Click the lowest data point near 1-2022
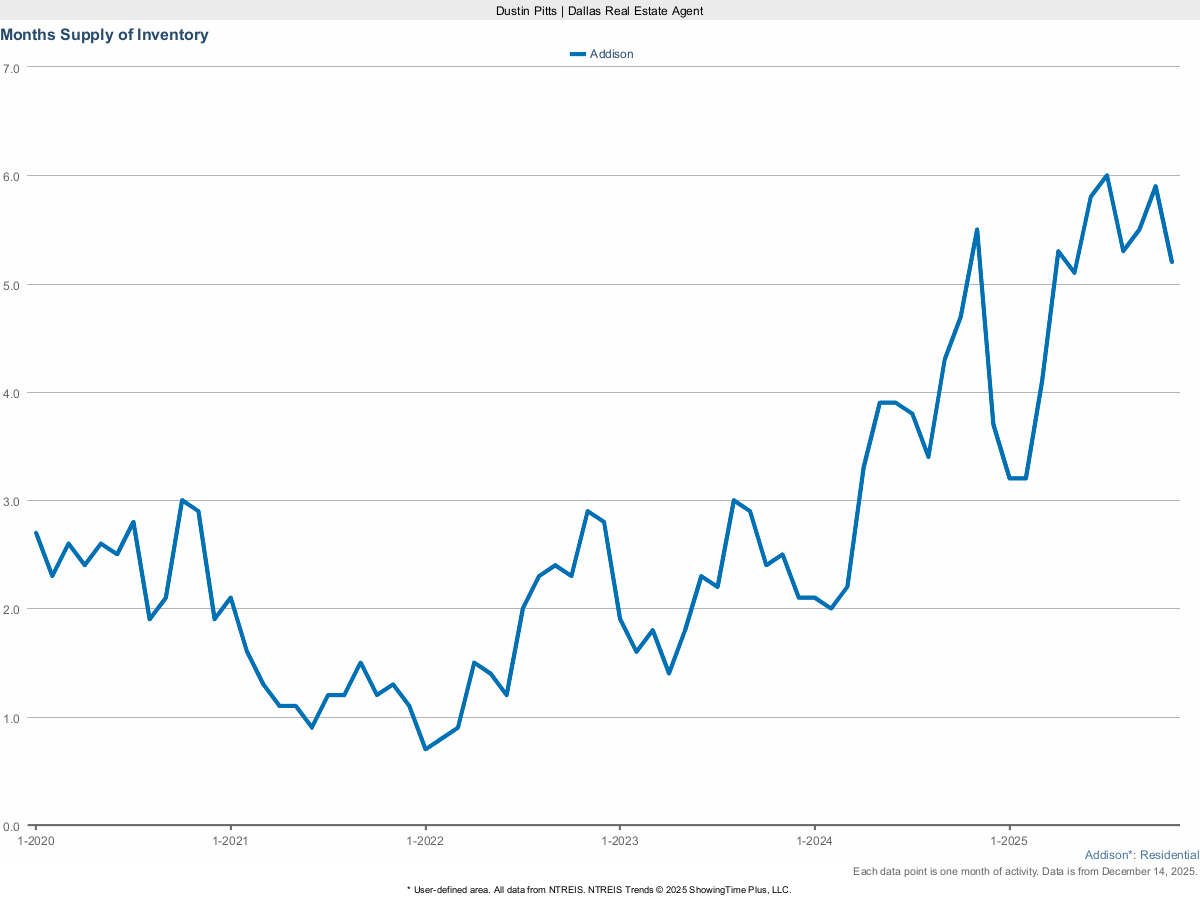 click(426, 746)
